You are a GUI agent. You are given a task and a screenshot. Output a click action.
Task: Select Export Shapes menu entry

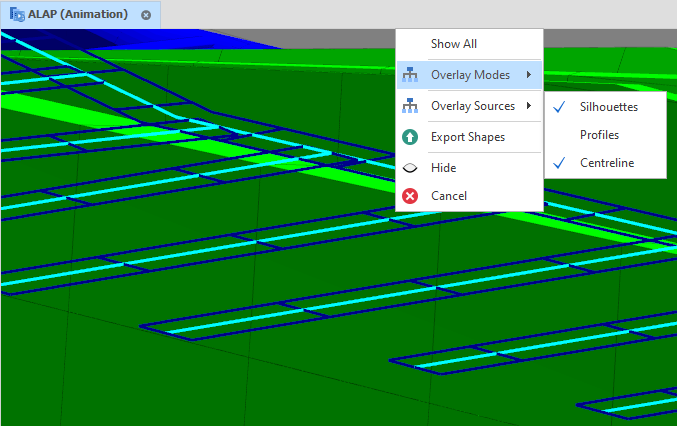coord(469,137)
